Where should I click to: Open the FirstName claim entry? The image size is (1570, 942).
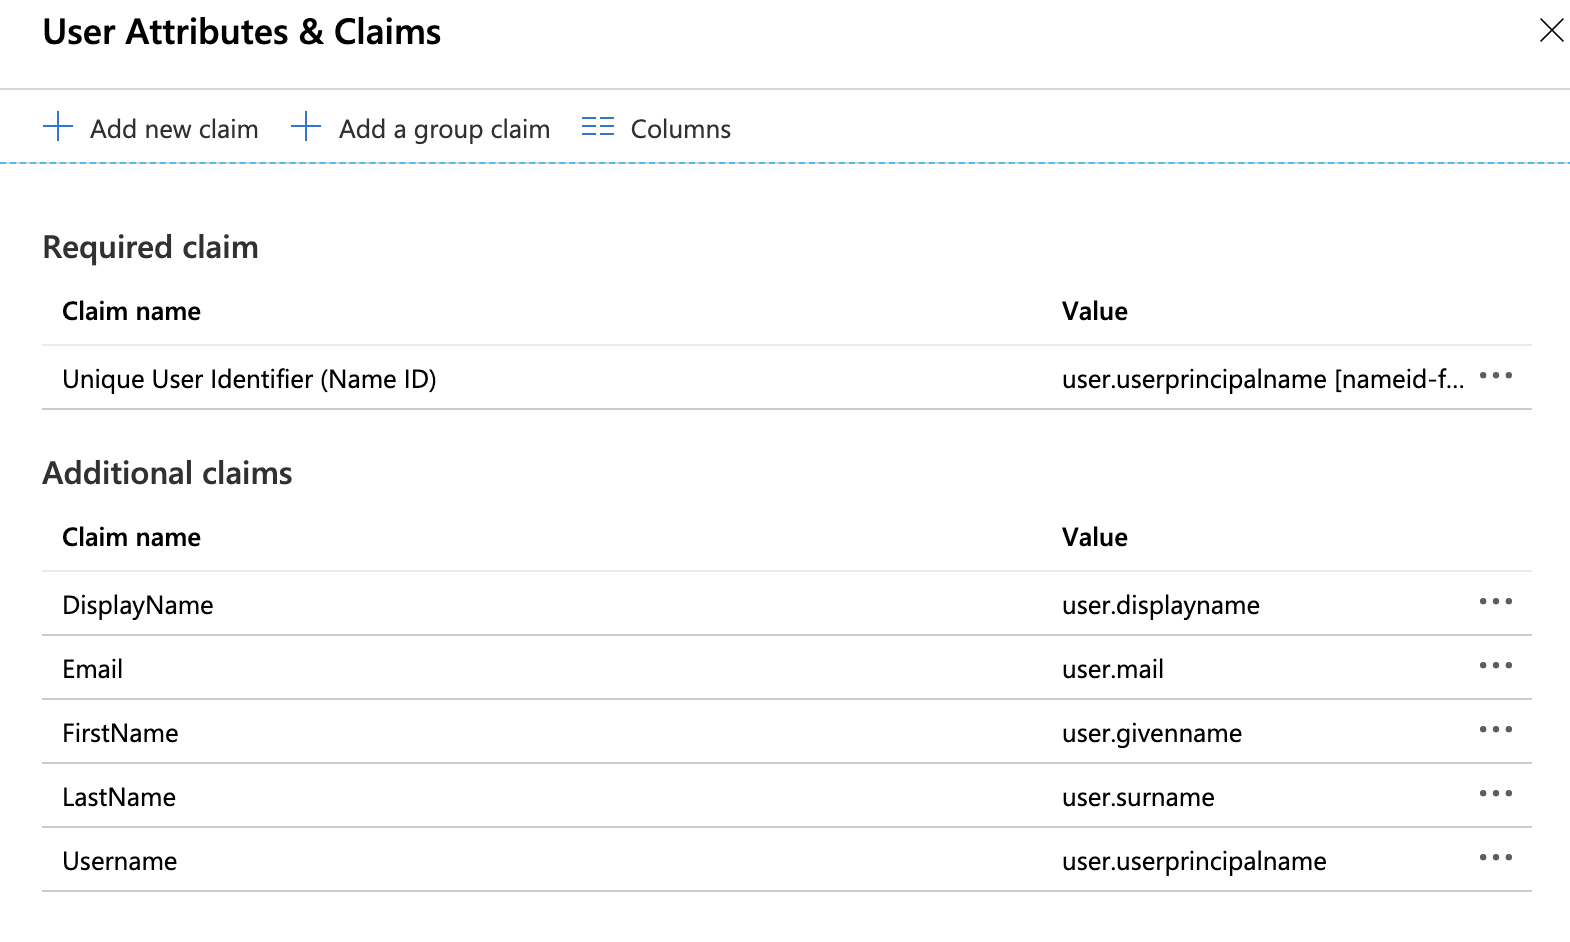click(120, 733)
